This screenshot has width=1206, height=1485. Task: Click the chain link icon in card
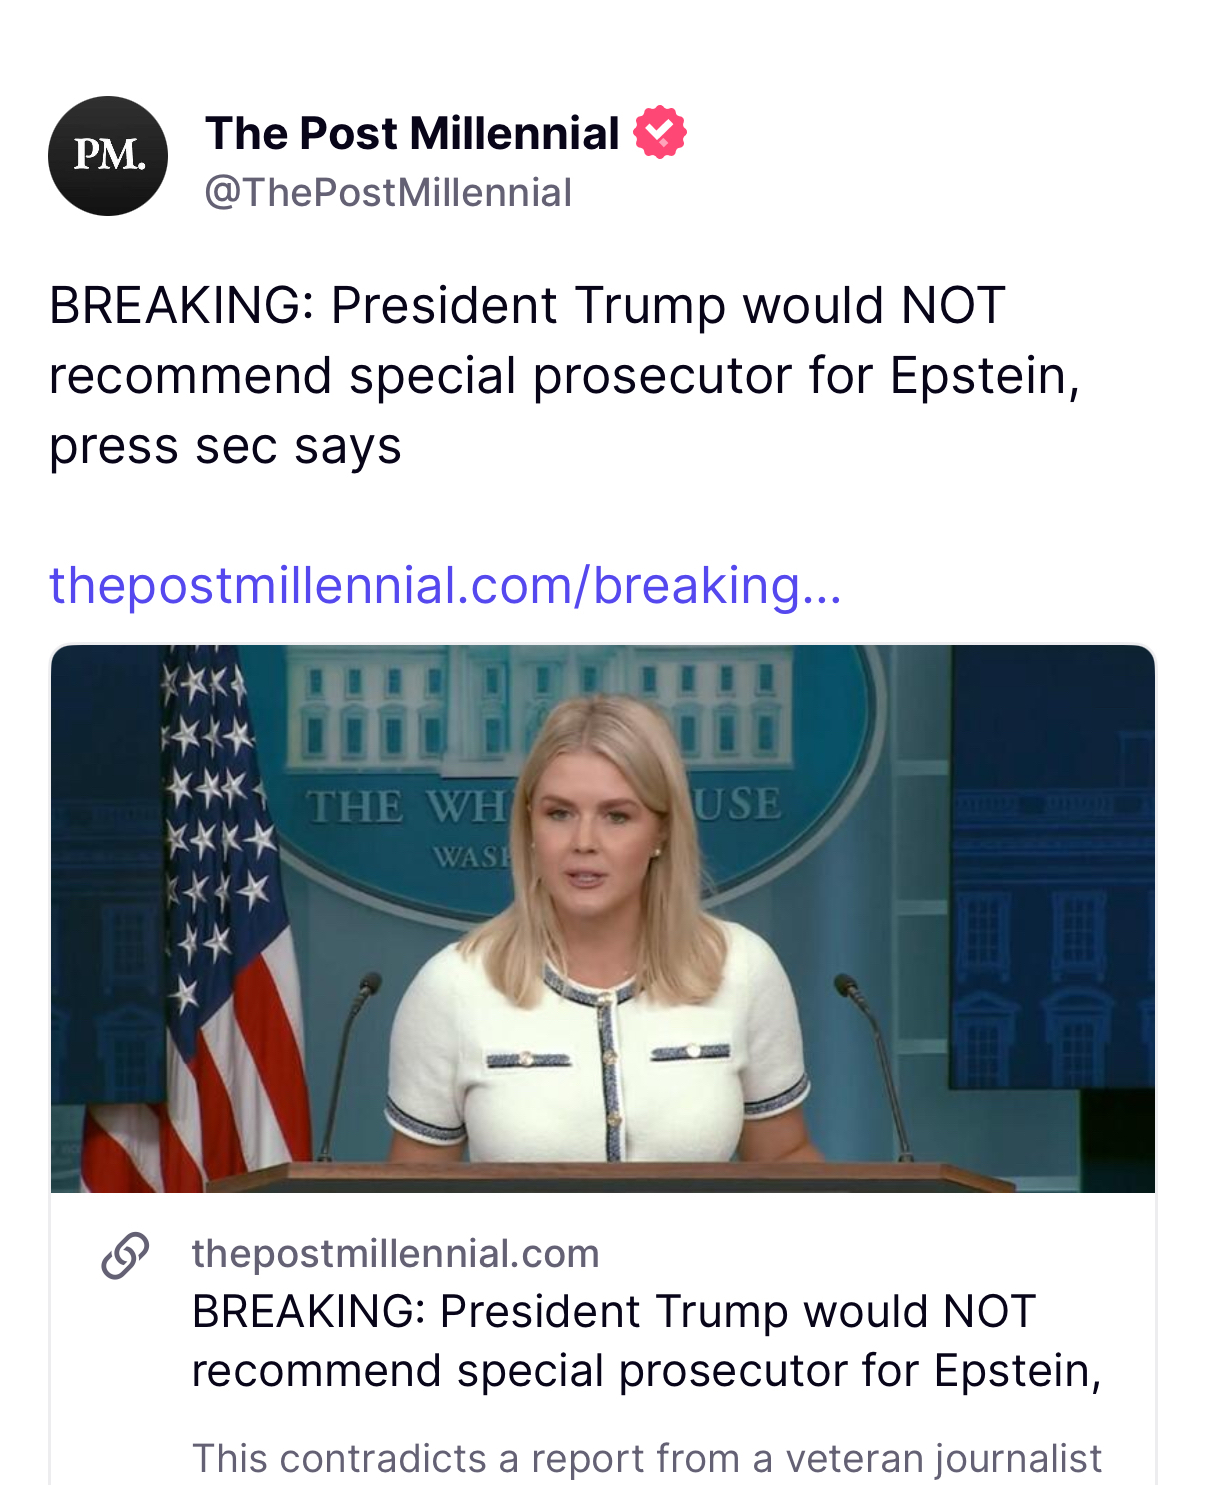[126, 1256]
